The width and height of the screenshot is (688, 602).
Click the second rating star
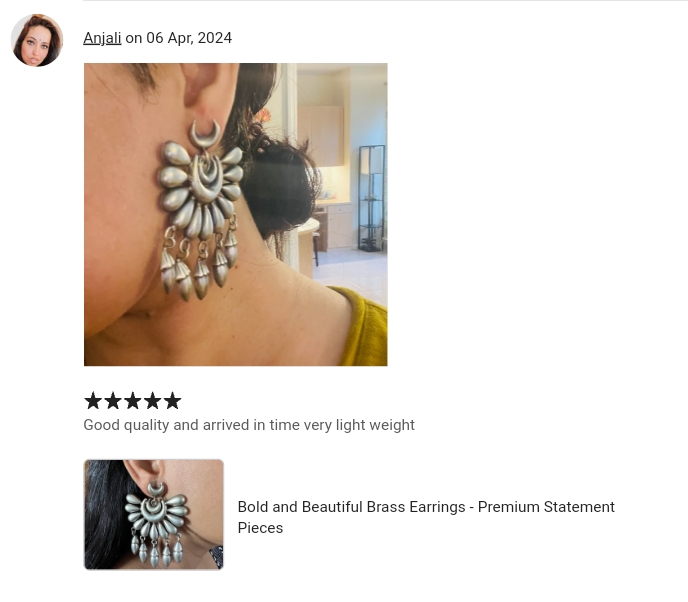coord(113,401)
